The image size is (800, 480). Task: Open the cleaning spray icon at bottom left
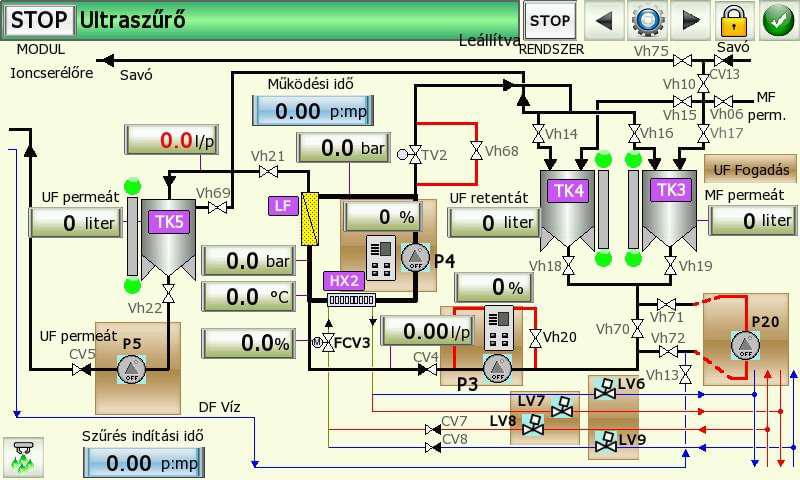point(20,457)
